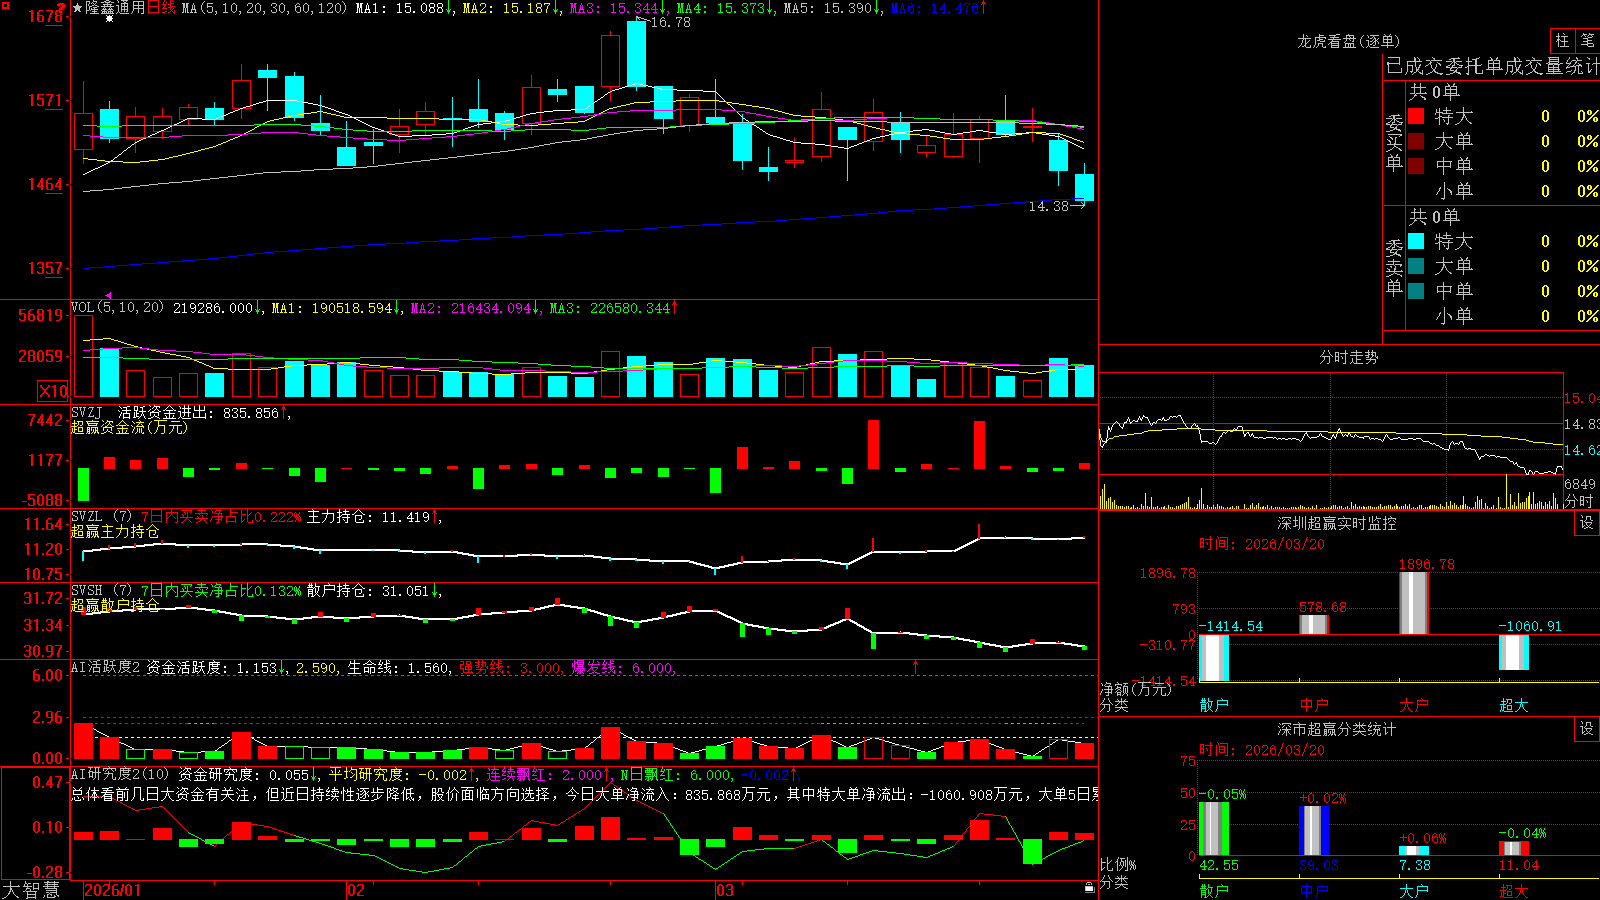1600x900 pixels.
Task: Open 设 settings for 深圳超赢实时监控
Action: click(1586, 523)
